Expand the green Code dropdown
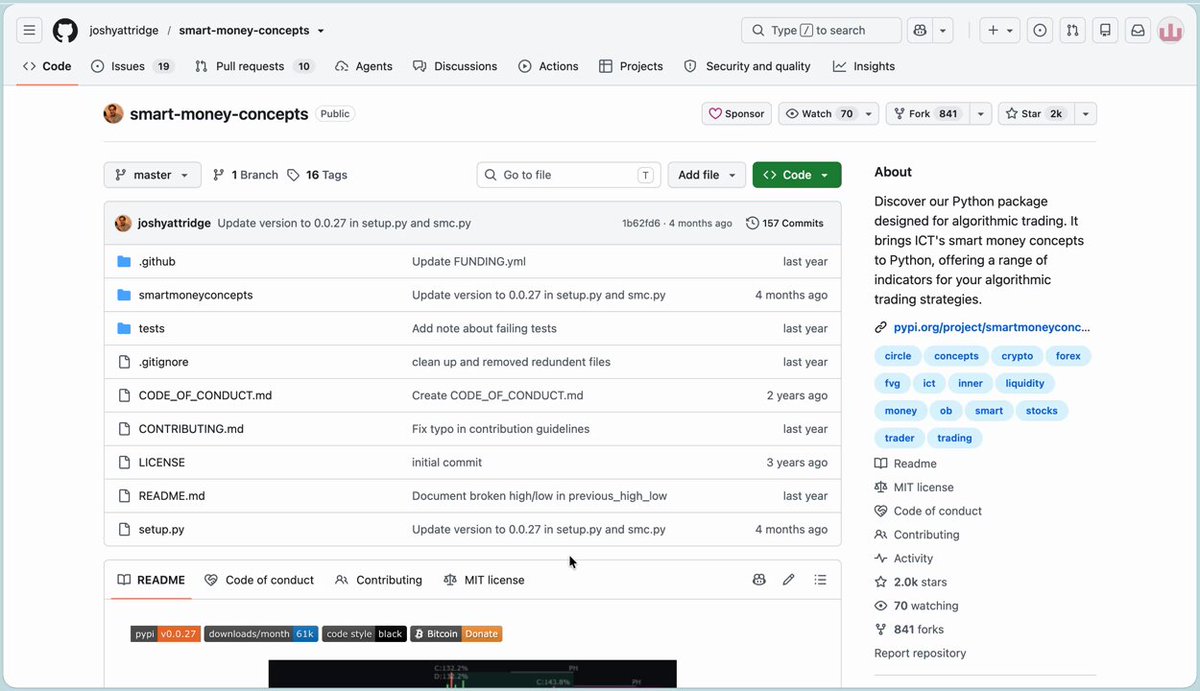 [797, 175]
